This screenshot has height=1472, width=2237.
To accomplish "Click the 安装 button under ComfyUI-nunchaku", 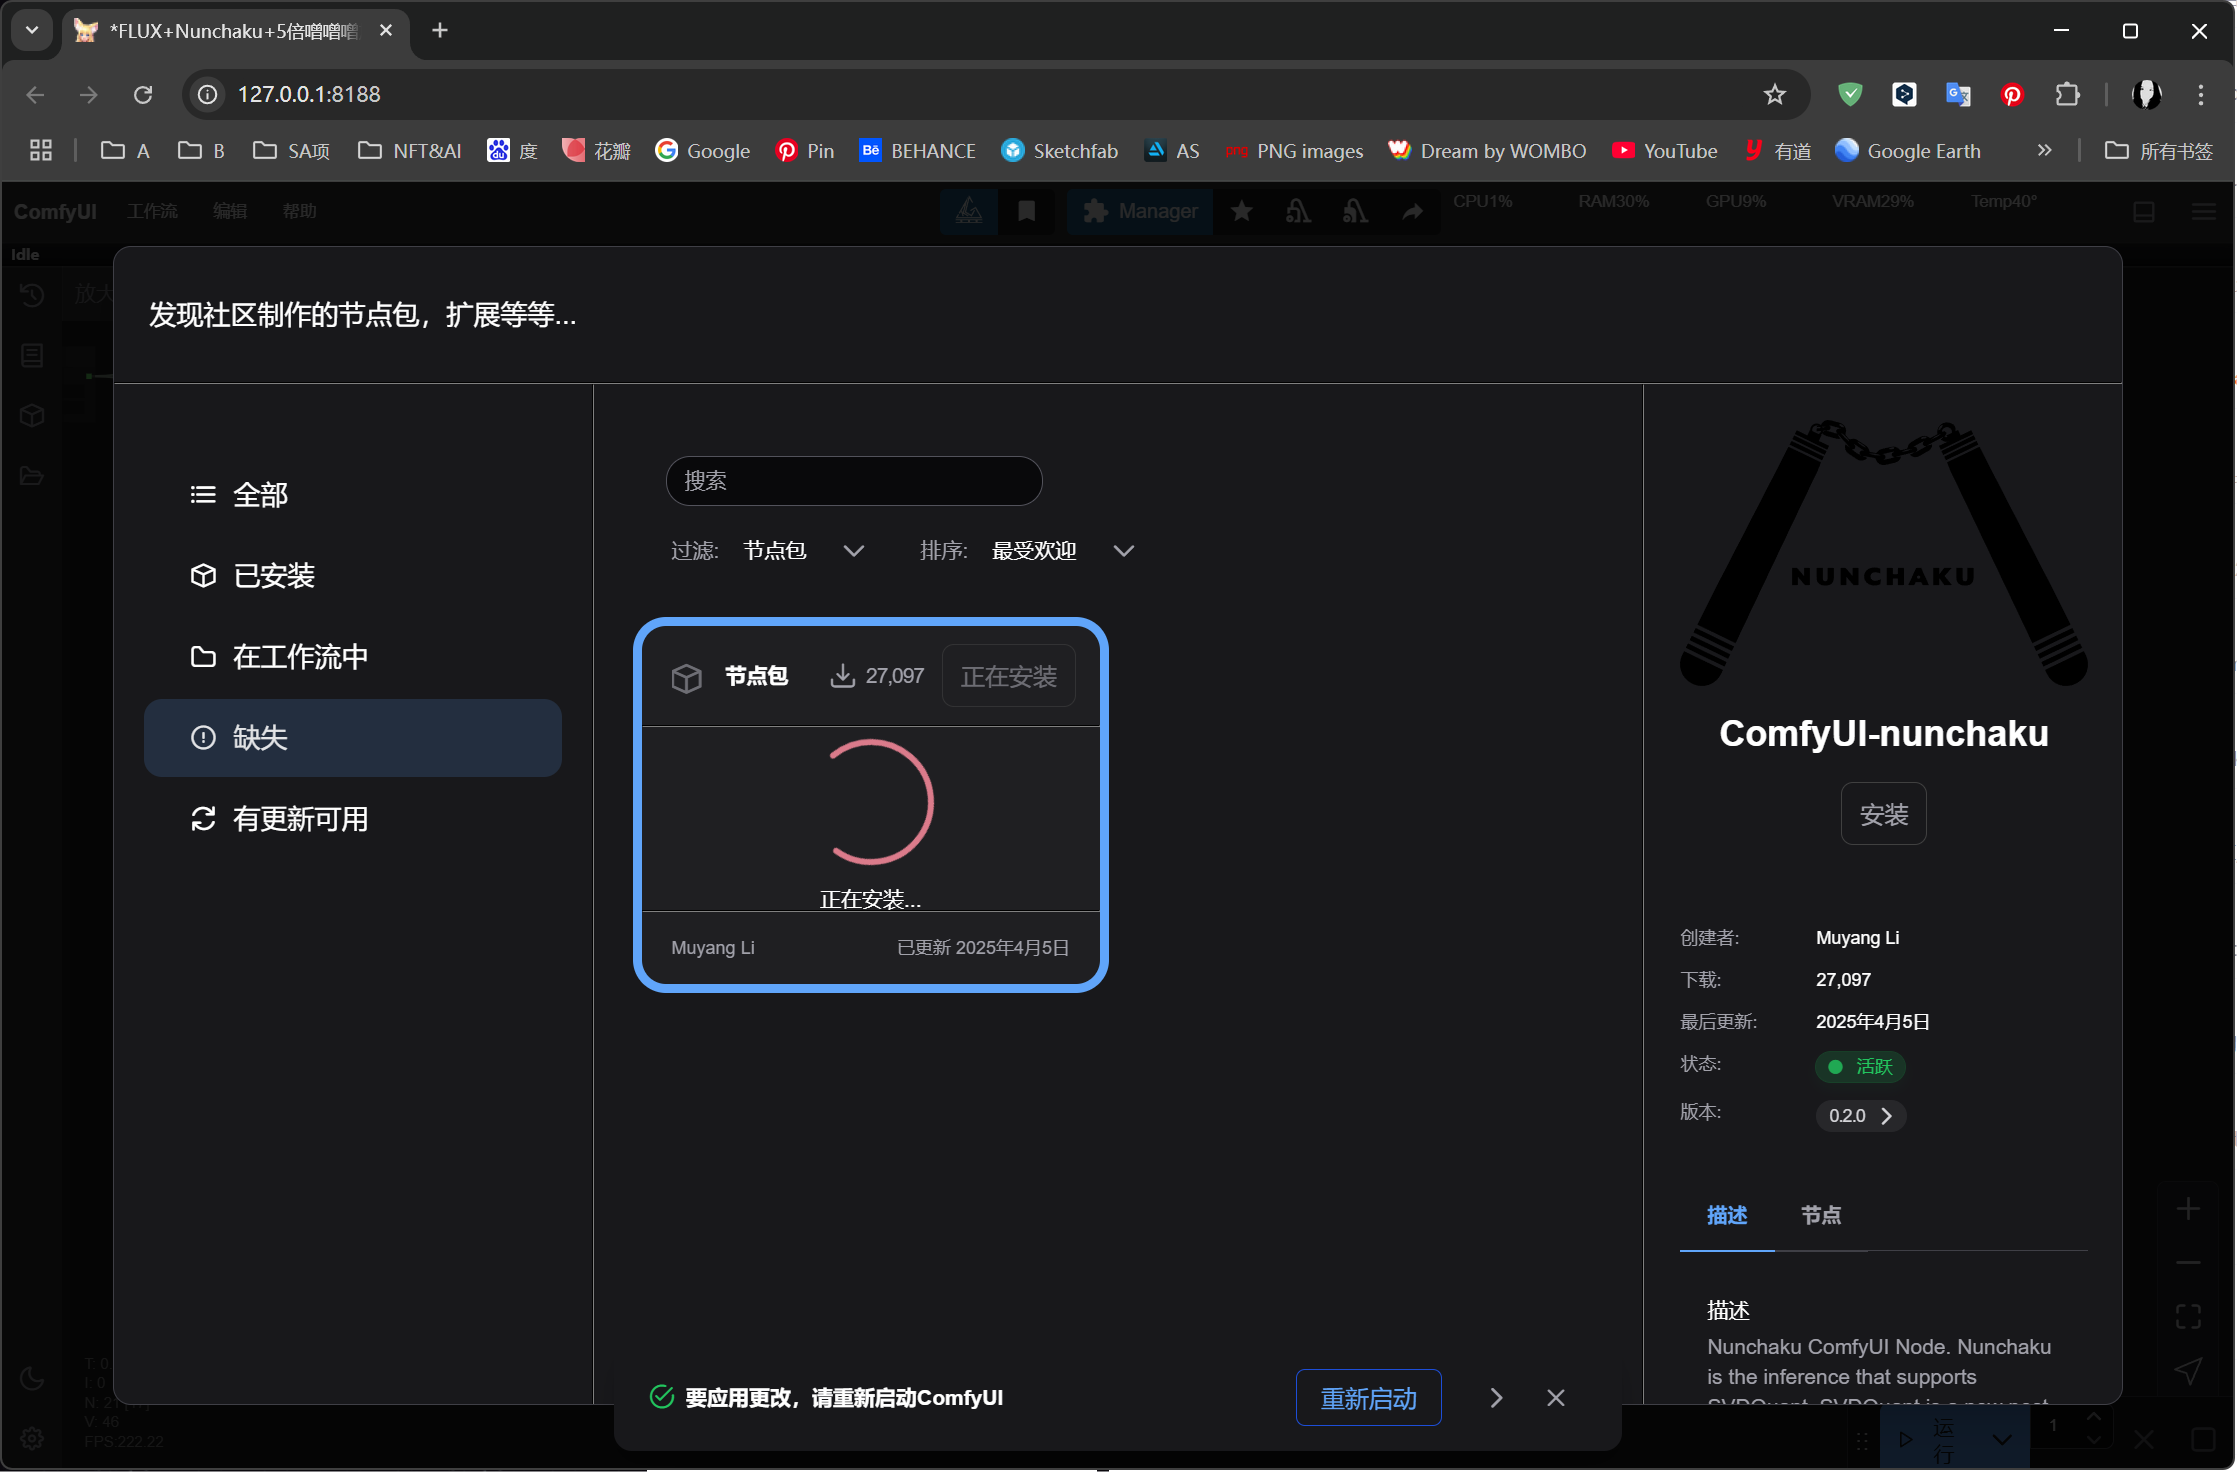I will click(x=1883, y=814).
